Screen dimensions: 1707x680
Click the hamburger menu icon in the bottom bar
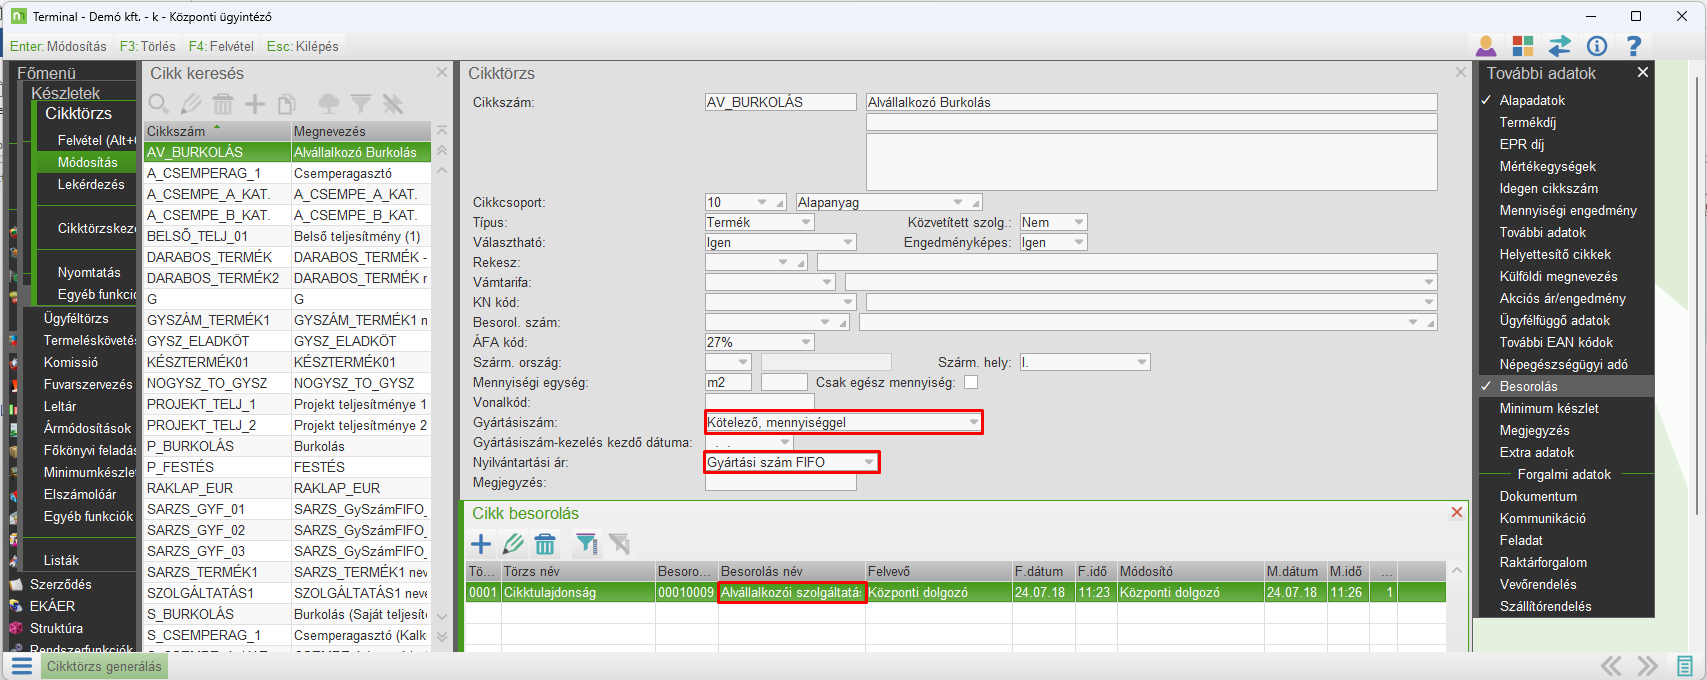point(22,666)
